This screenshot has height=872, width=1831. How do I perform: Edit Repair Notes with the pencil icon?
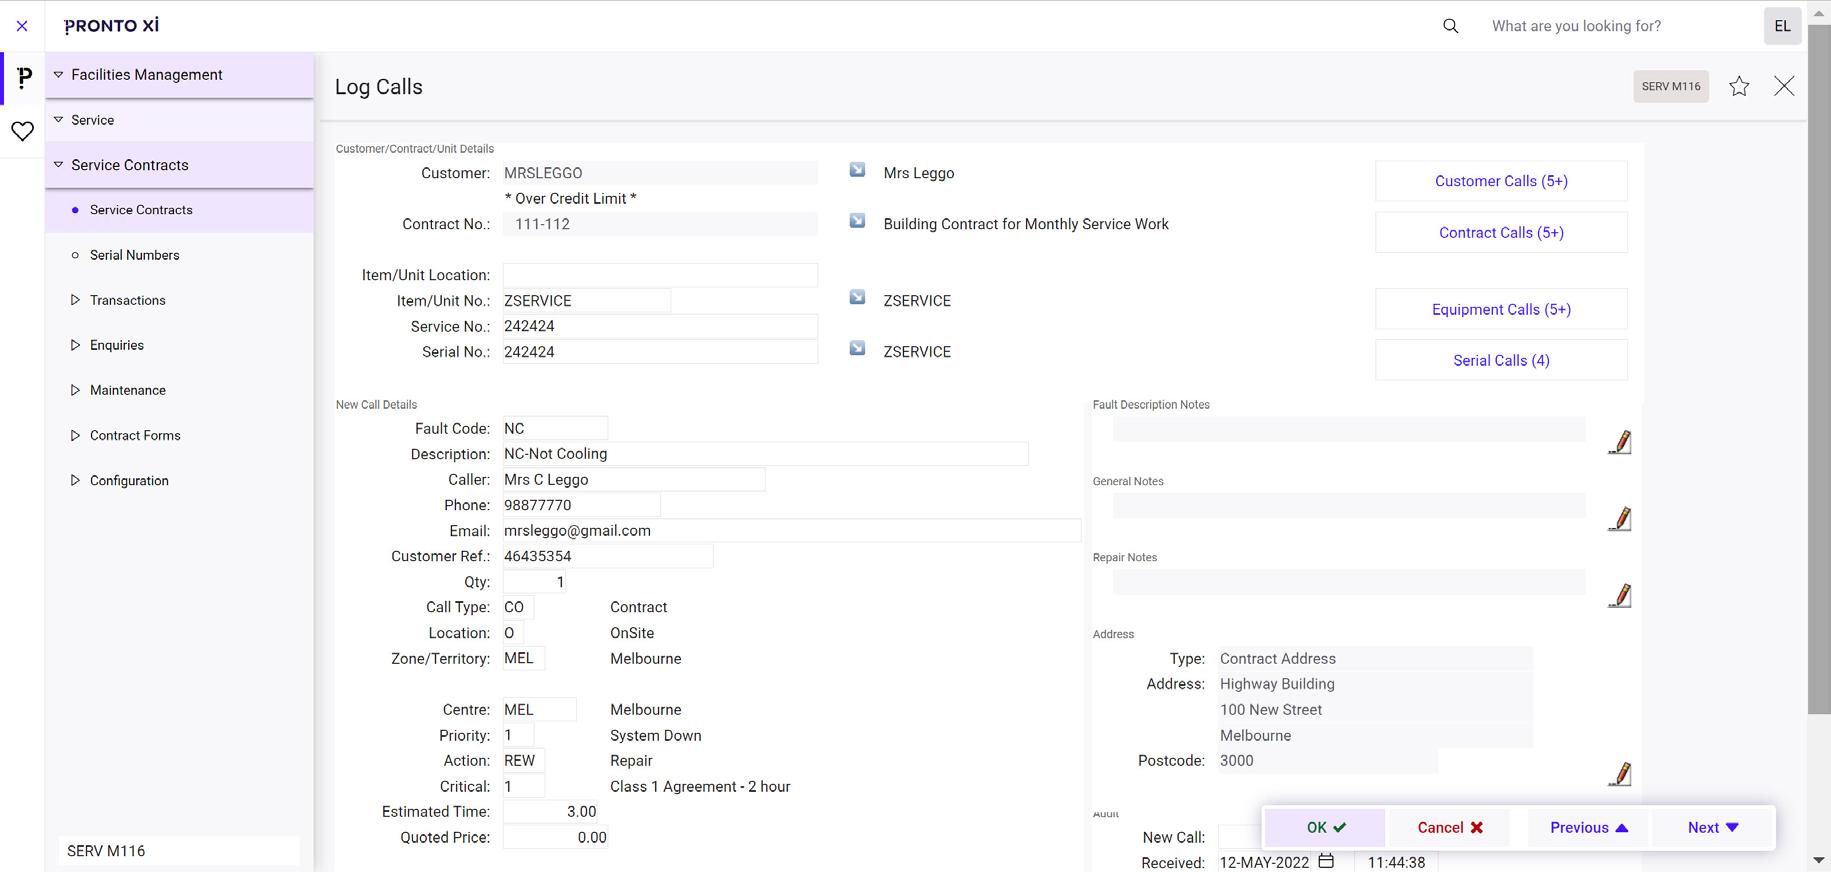pos(1620,596)
